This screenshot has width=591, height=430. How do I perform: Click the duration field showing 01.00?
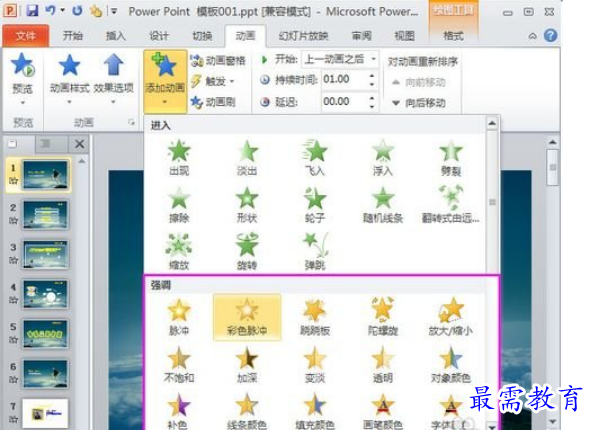click(344, 80)
